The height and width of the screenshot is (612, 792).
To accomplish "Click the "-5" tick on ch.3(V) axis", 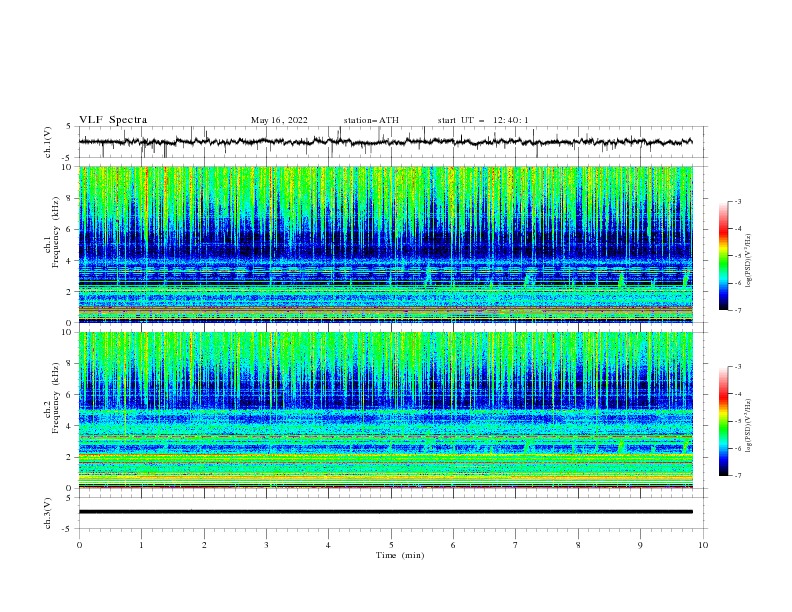I will (x=67, y=529).
